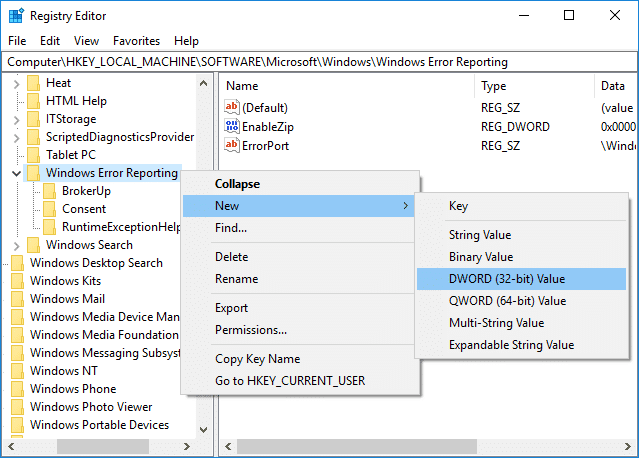639x458 pixels.
Task: Create a new Expandable String Value
Action: point(522,345)
